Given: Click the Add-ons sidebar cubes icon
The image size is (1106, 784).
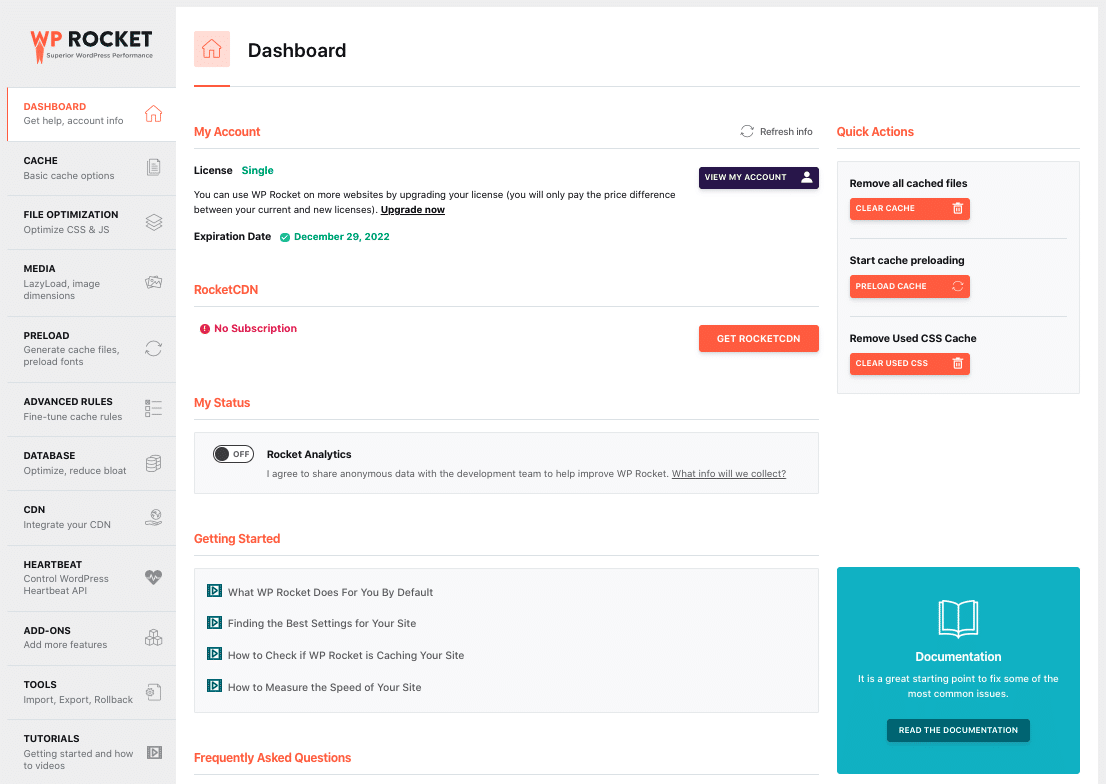Looking at the screenshot, I should coord(153,638).
